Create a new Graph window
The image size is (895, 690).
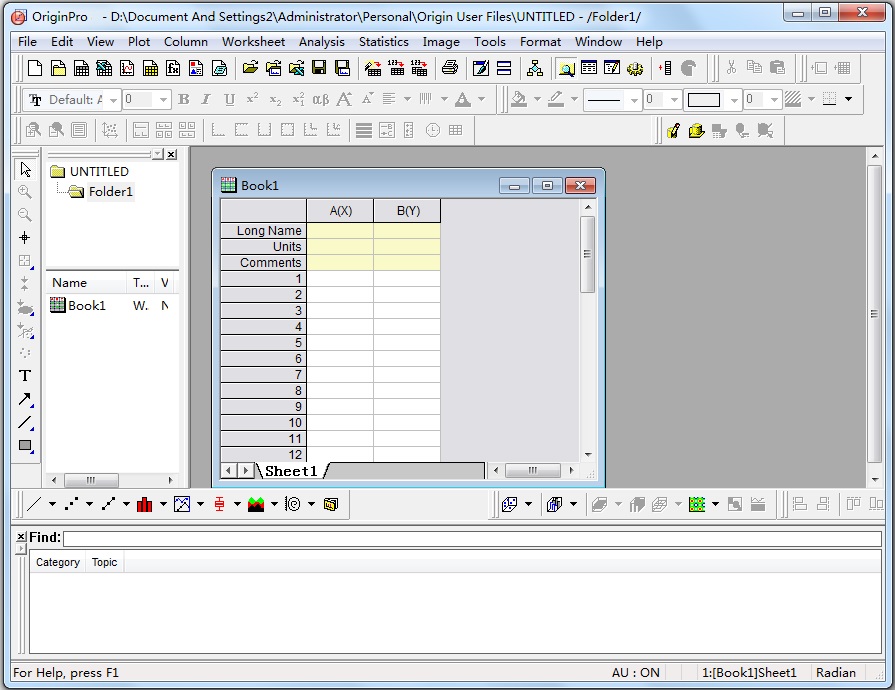point(126,68)
